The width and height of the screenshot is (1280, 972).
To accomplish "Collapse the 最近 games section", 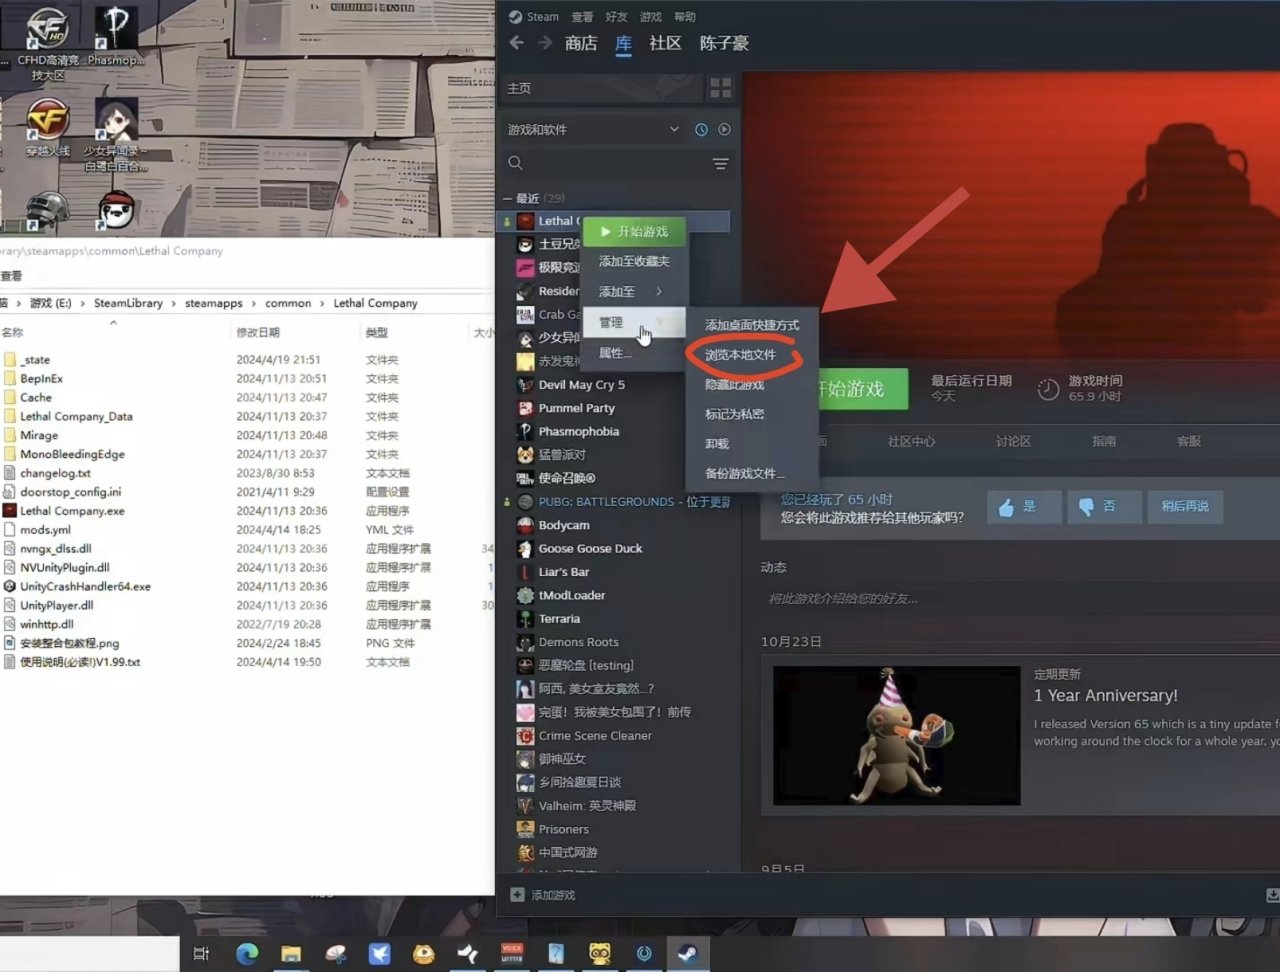I will [x=508, y=199].
